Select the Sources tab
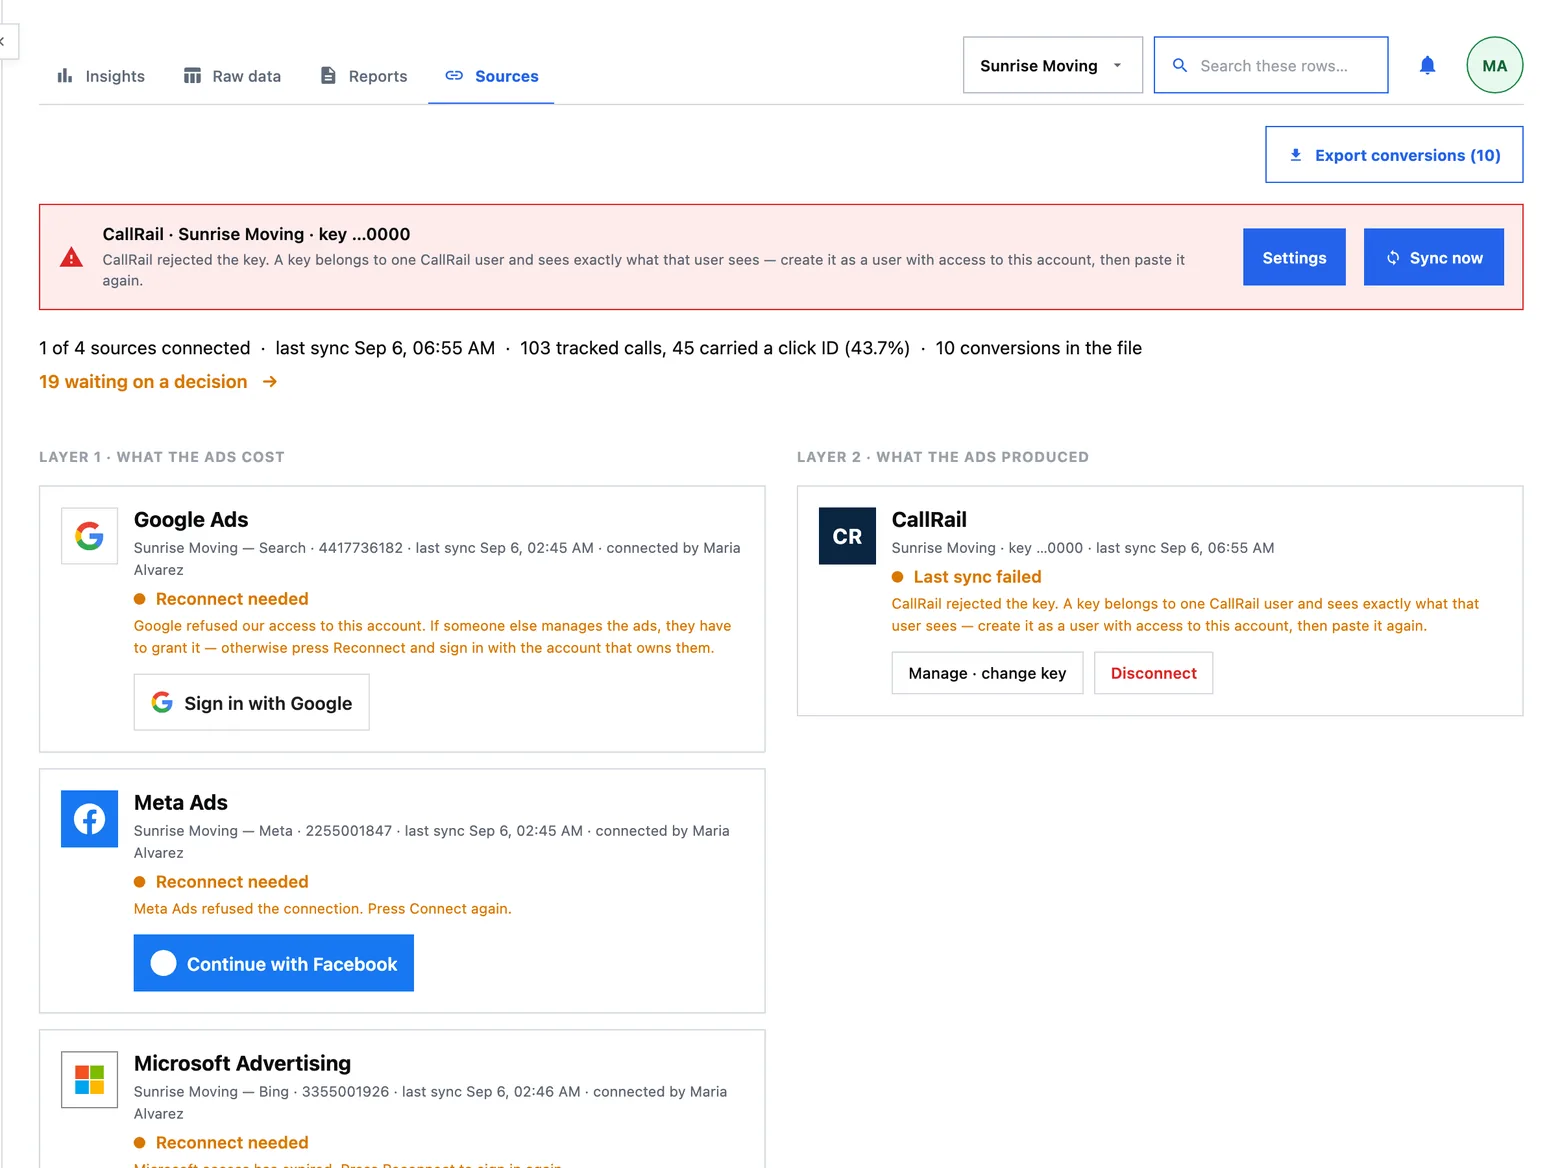1560x1168 pixels. tap(491, 76)
